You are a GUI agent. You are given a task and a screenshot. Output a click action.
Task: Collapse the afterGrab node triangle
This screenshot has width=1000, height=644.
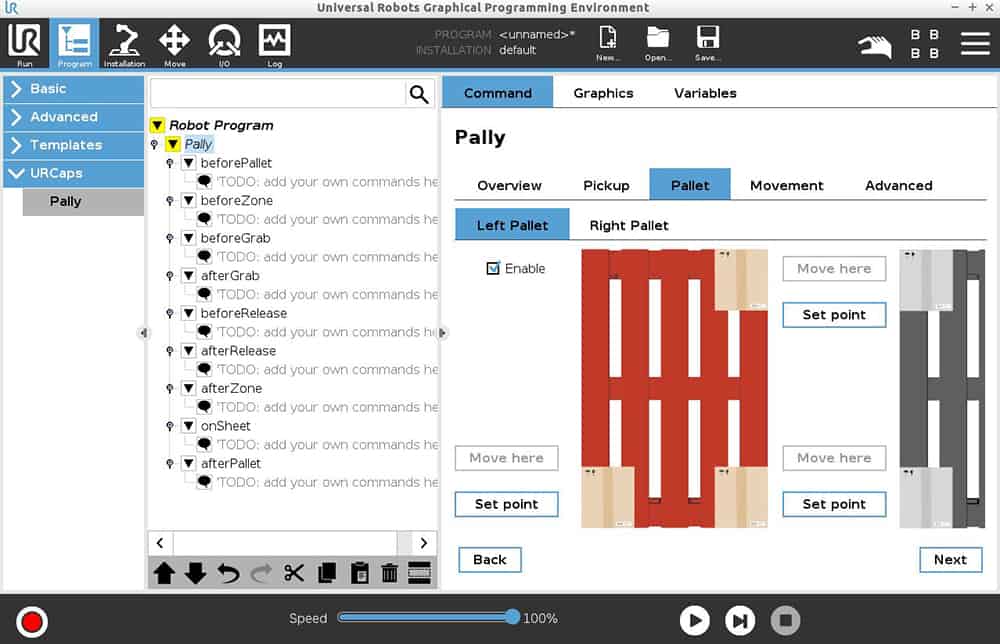[x=189, y=275]
